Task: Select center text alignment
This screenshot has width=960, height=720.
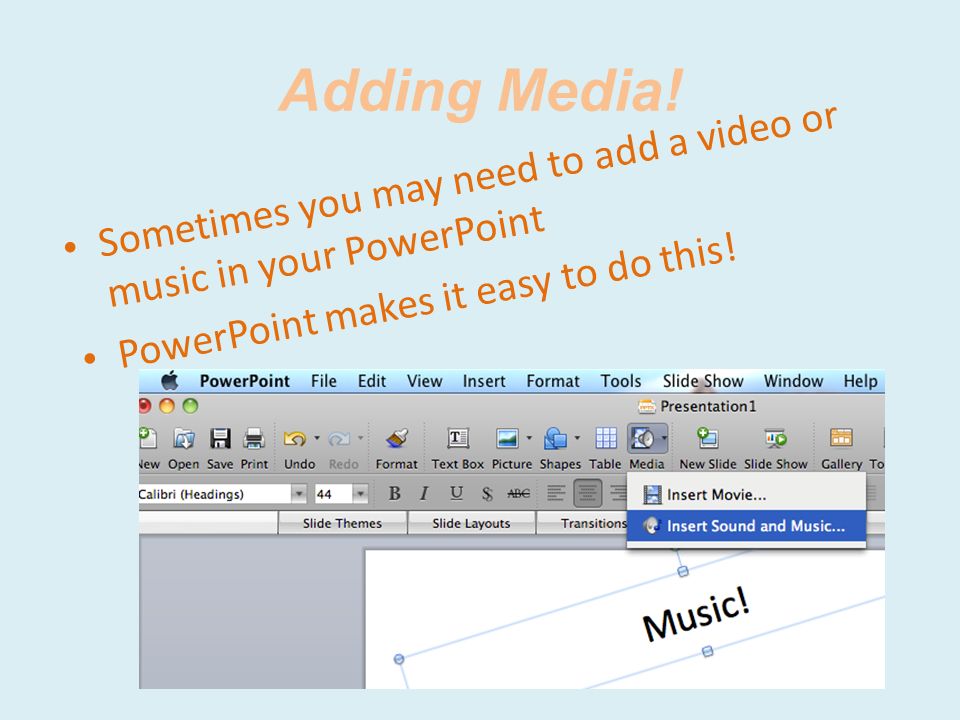Action: click(x=588, y=493)
